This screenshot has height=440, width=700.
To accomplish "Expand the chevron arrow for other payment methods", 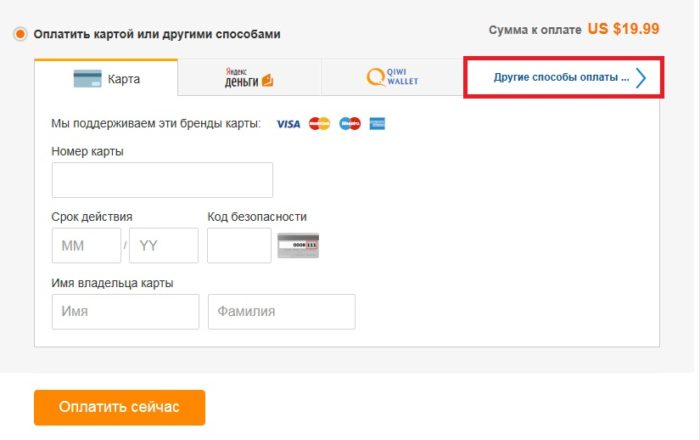I will (x=641, y=78).
